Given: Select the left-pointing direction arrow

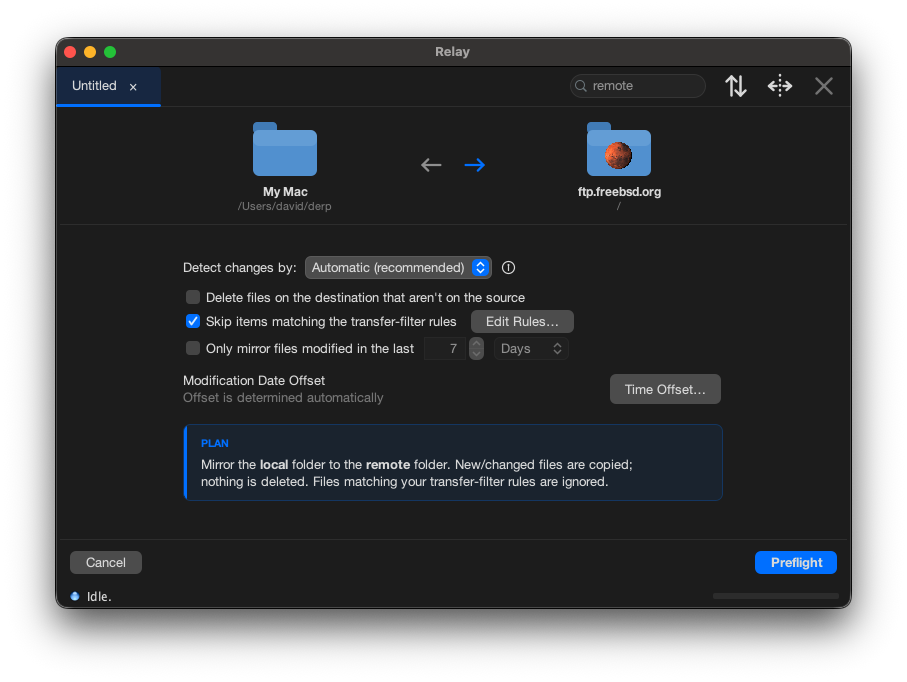Looking at the screenshot, I should 431,165.
